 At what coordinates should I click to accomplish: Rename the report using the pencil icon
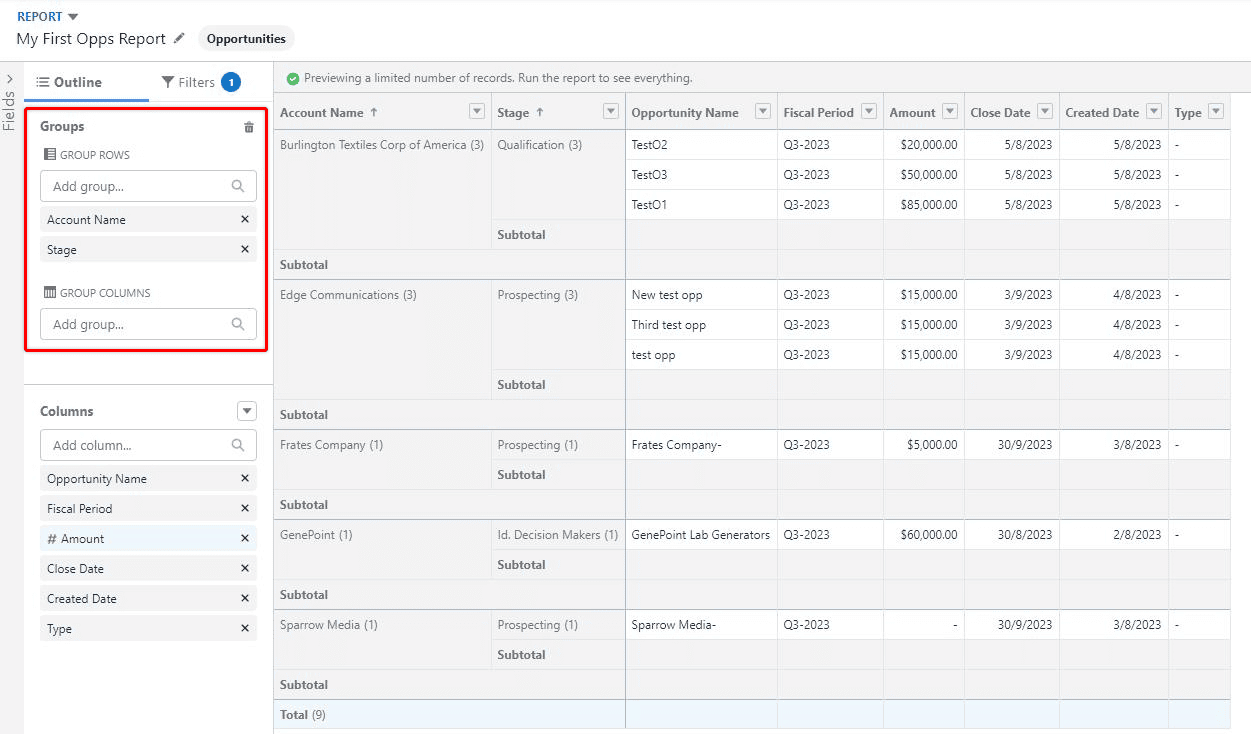[179, 38]
